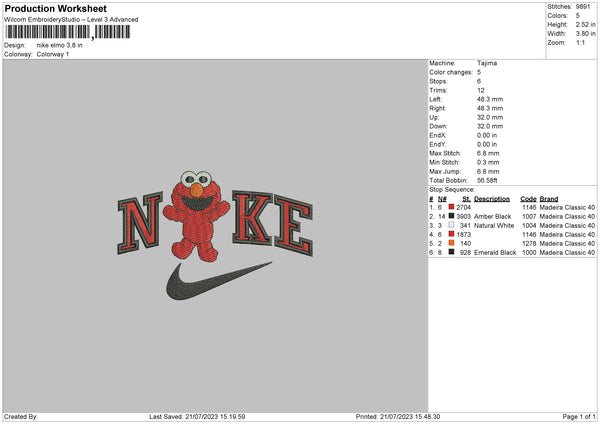Click the Height value '2.52 in'

[x=585, y=24]
